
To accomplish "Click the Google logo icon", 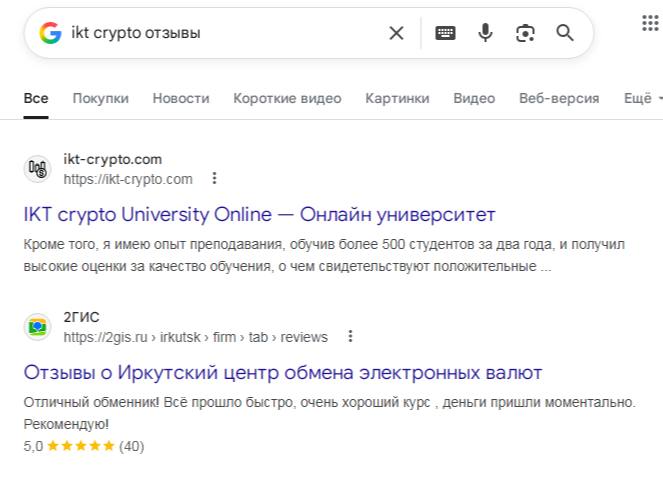I will [x=50, y=33].
